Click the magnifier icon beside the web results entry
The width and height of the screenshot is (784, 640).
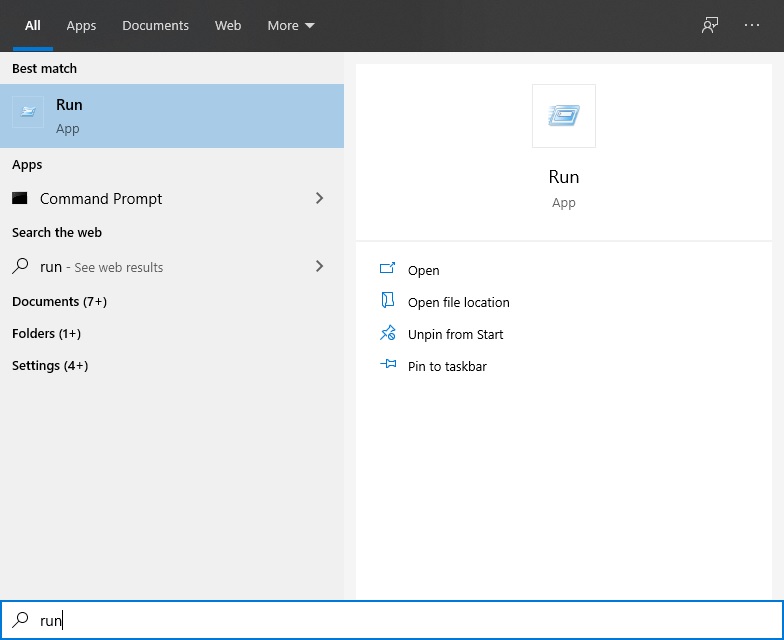coord(20,267)
